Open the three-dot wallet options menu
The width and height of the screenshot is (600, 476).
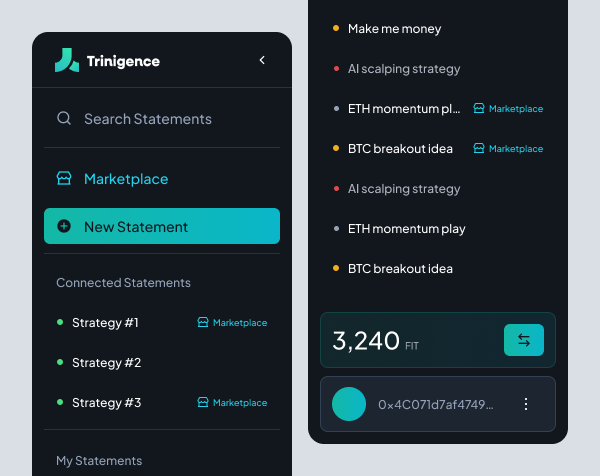[x=526, y=404]
